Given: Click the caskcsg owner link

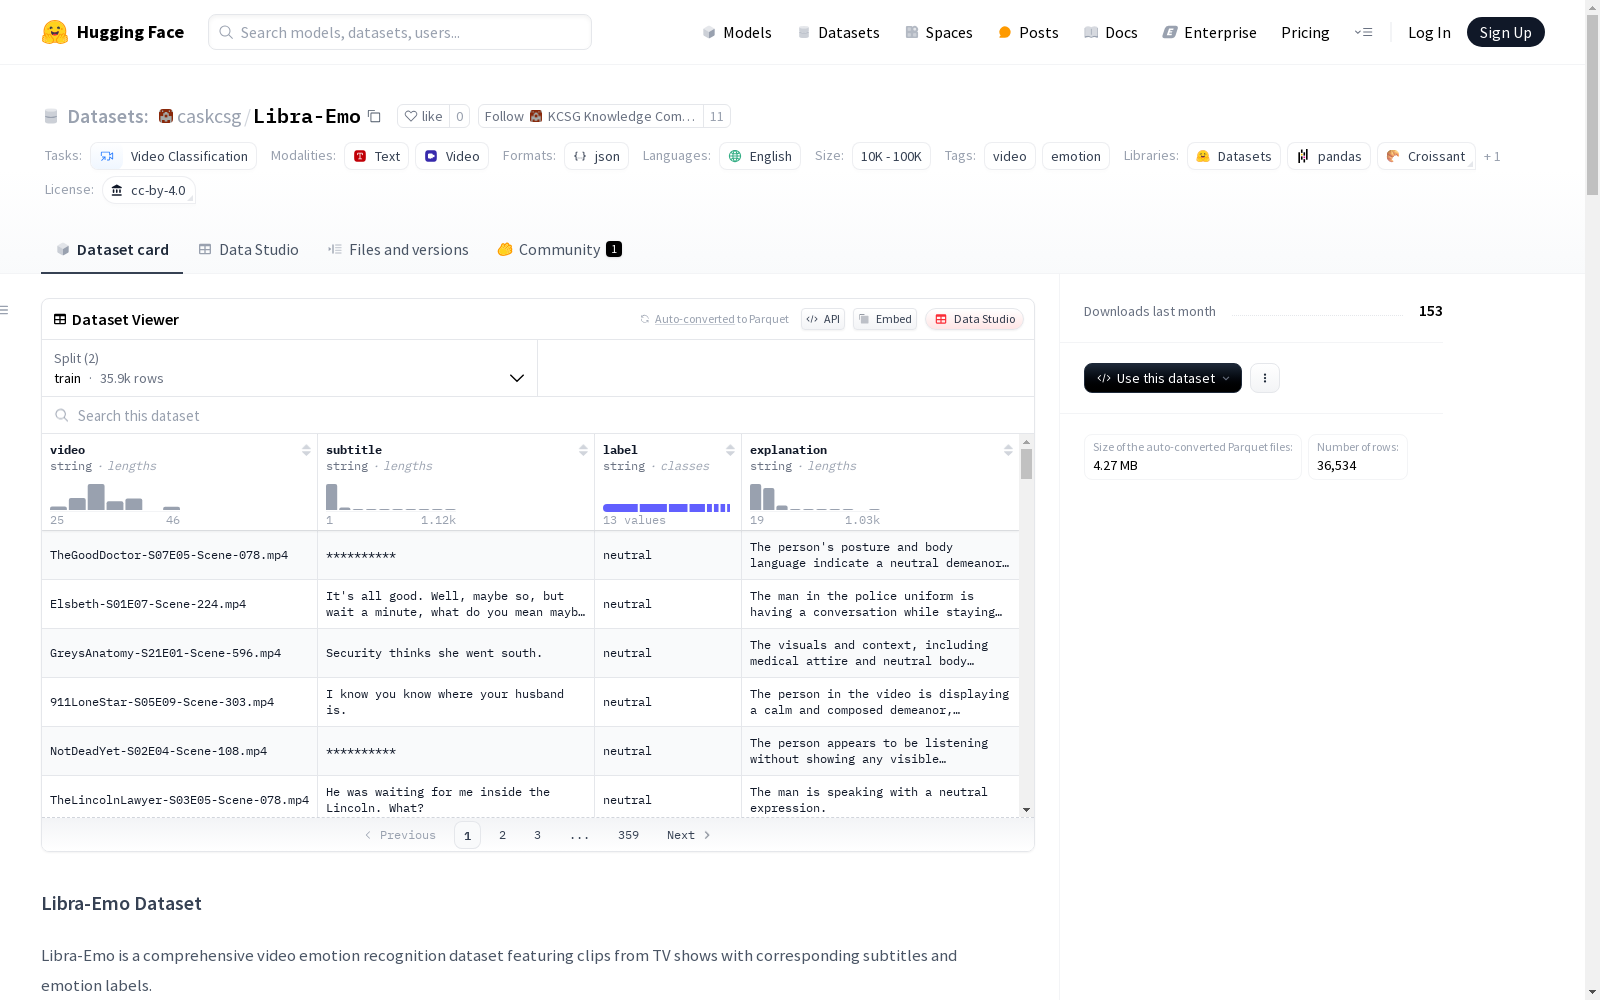Looking at the screenshot, I should pos(209,116).
